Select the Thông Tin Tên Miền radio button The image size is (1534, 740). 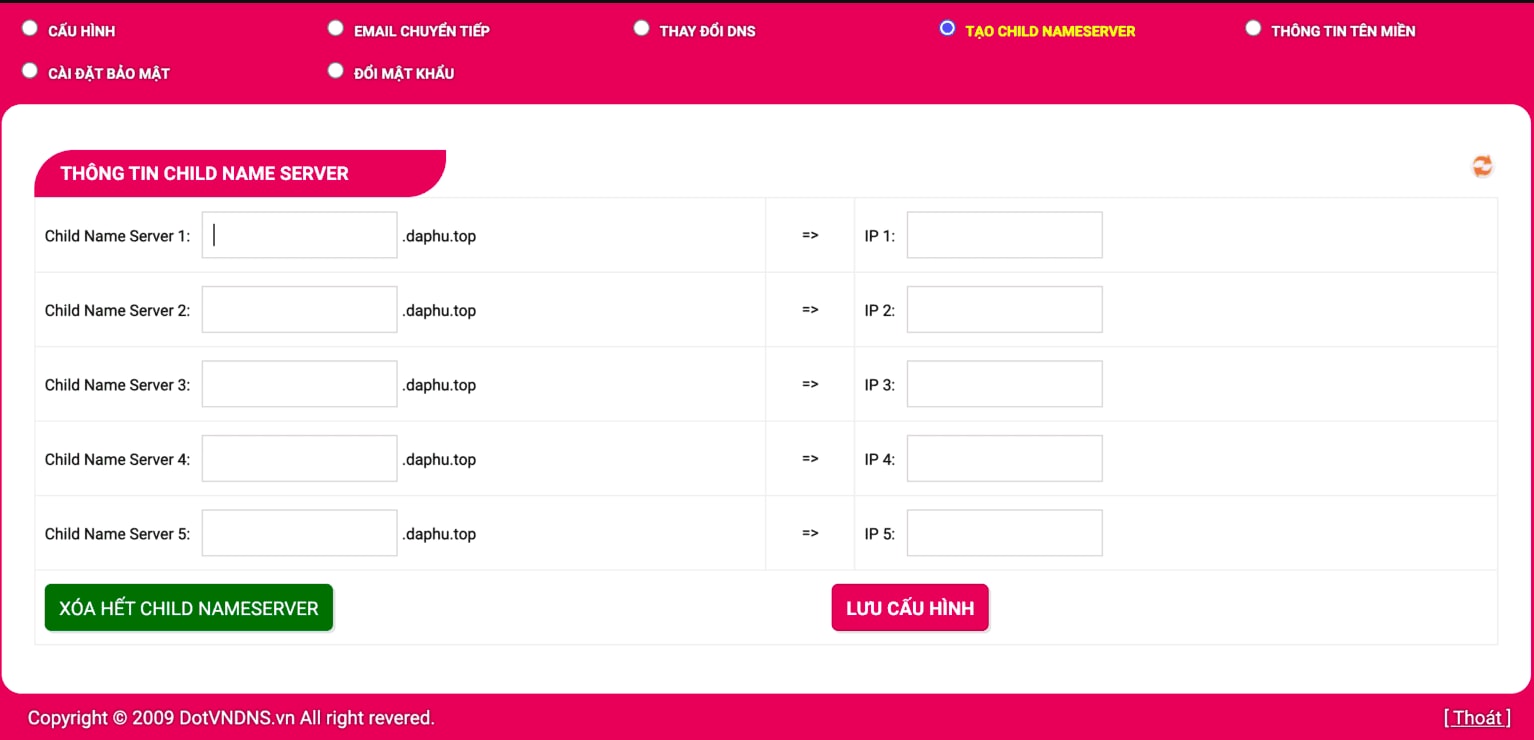coord(1253,29)
